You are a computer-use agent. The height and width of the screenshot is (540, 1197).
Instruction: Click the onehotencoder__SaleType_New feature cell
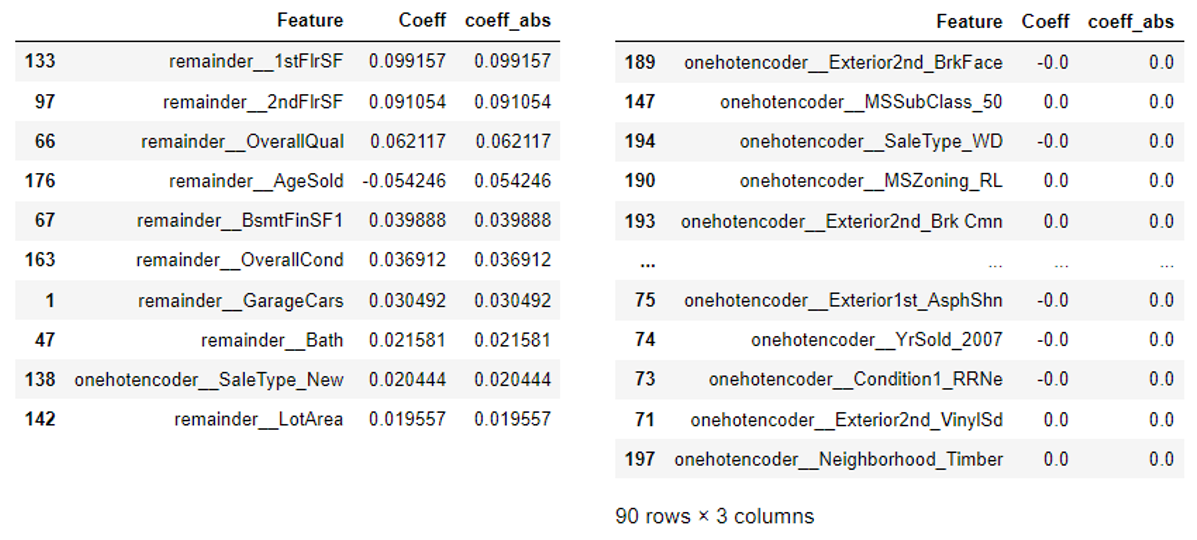click(x=208, y=380)
